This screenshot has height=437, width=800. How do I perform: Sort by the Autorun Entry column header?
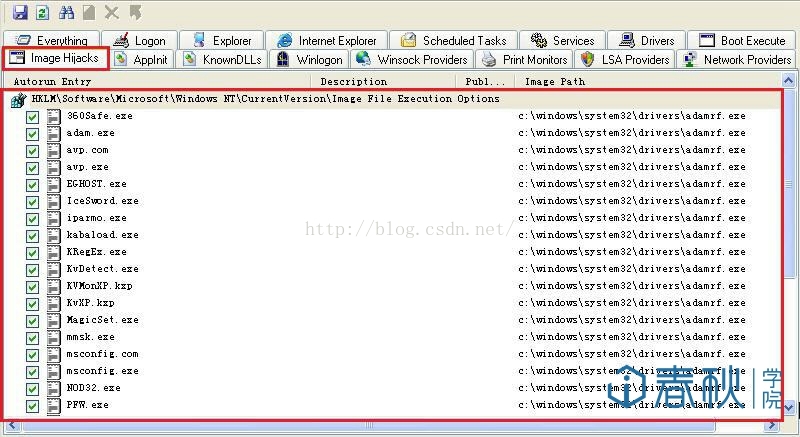(x=157, y=82)
